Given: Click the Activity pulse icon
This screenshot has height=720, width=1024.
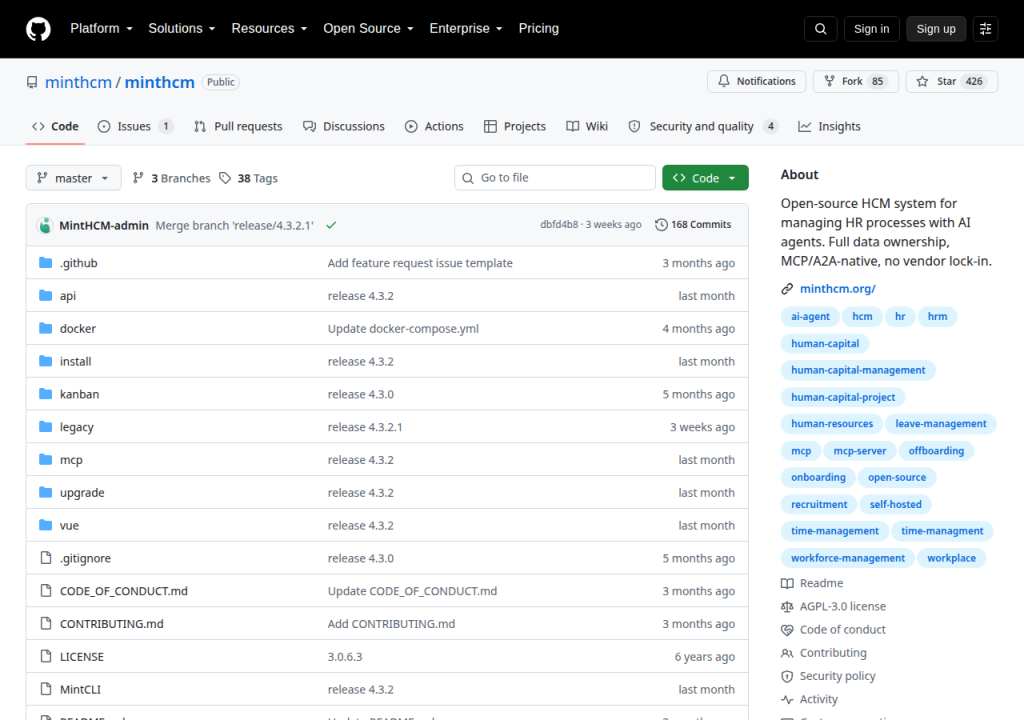Looking at the screenshot, I should tap(787, 699).
